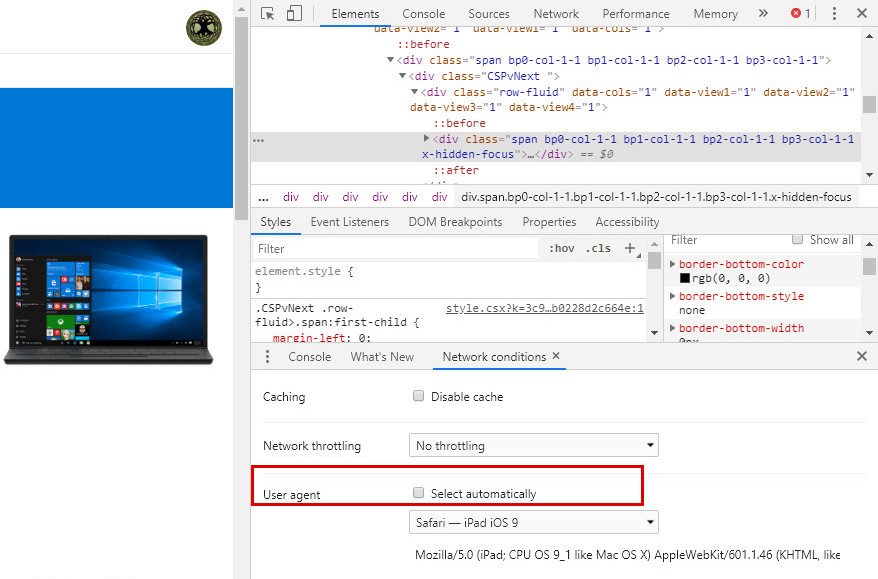
Task: Toggle the device toolbar icon
Action: coord(294,13)
